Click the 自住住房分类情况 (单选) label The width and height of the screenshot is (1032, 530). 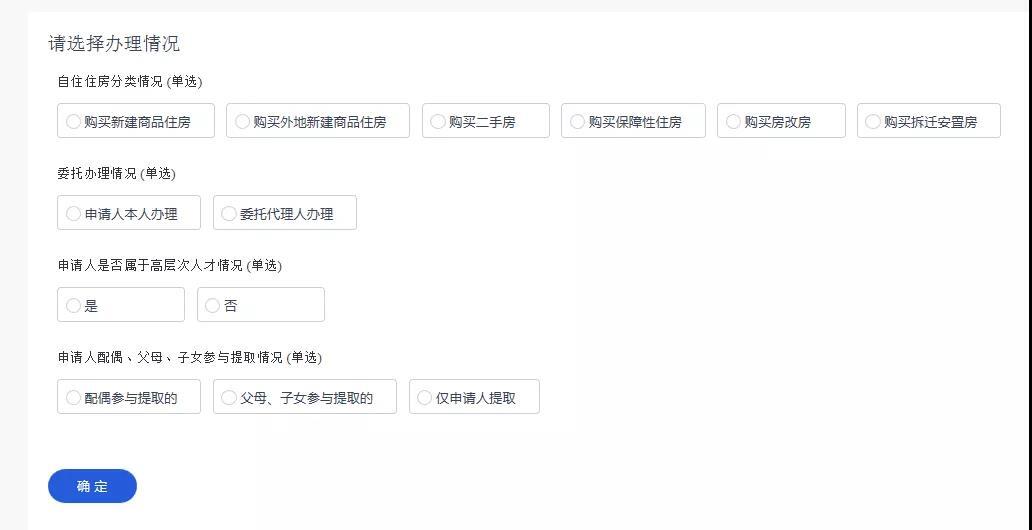130,82
